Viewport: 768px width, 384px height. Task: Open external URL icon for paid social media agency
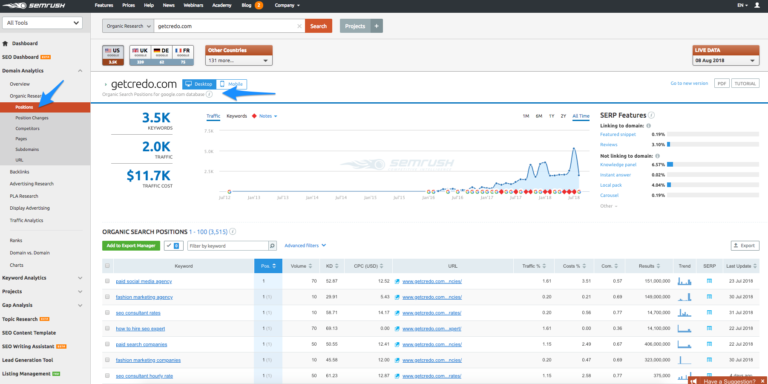click(397, 281)
